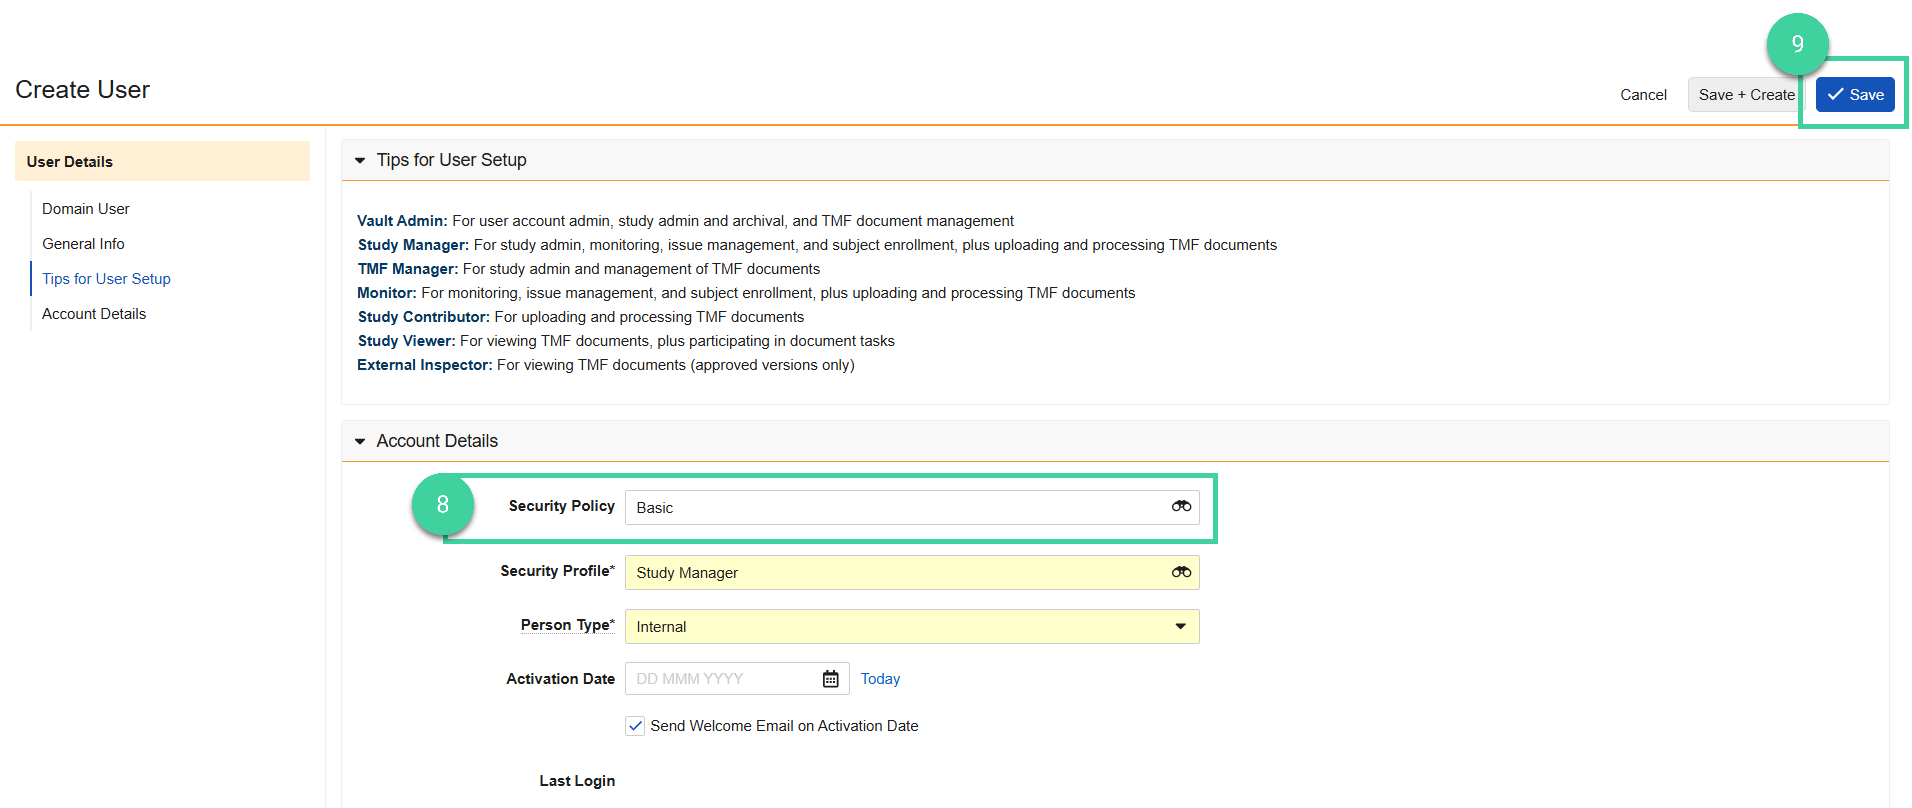Open the Security Profile binoculars lookup icon
Screen dimensions: 1912x808
coord(1181,572)
